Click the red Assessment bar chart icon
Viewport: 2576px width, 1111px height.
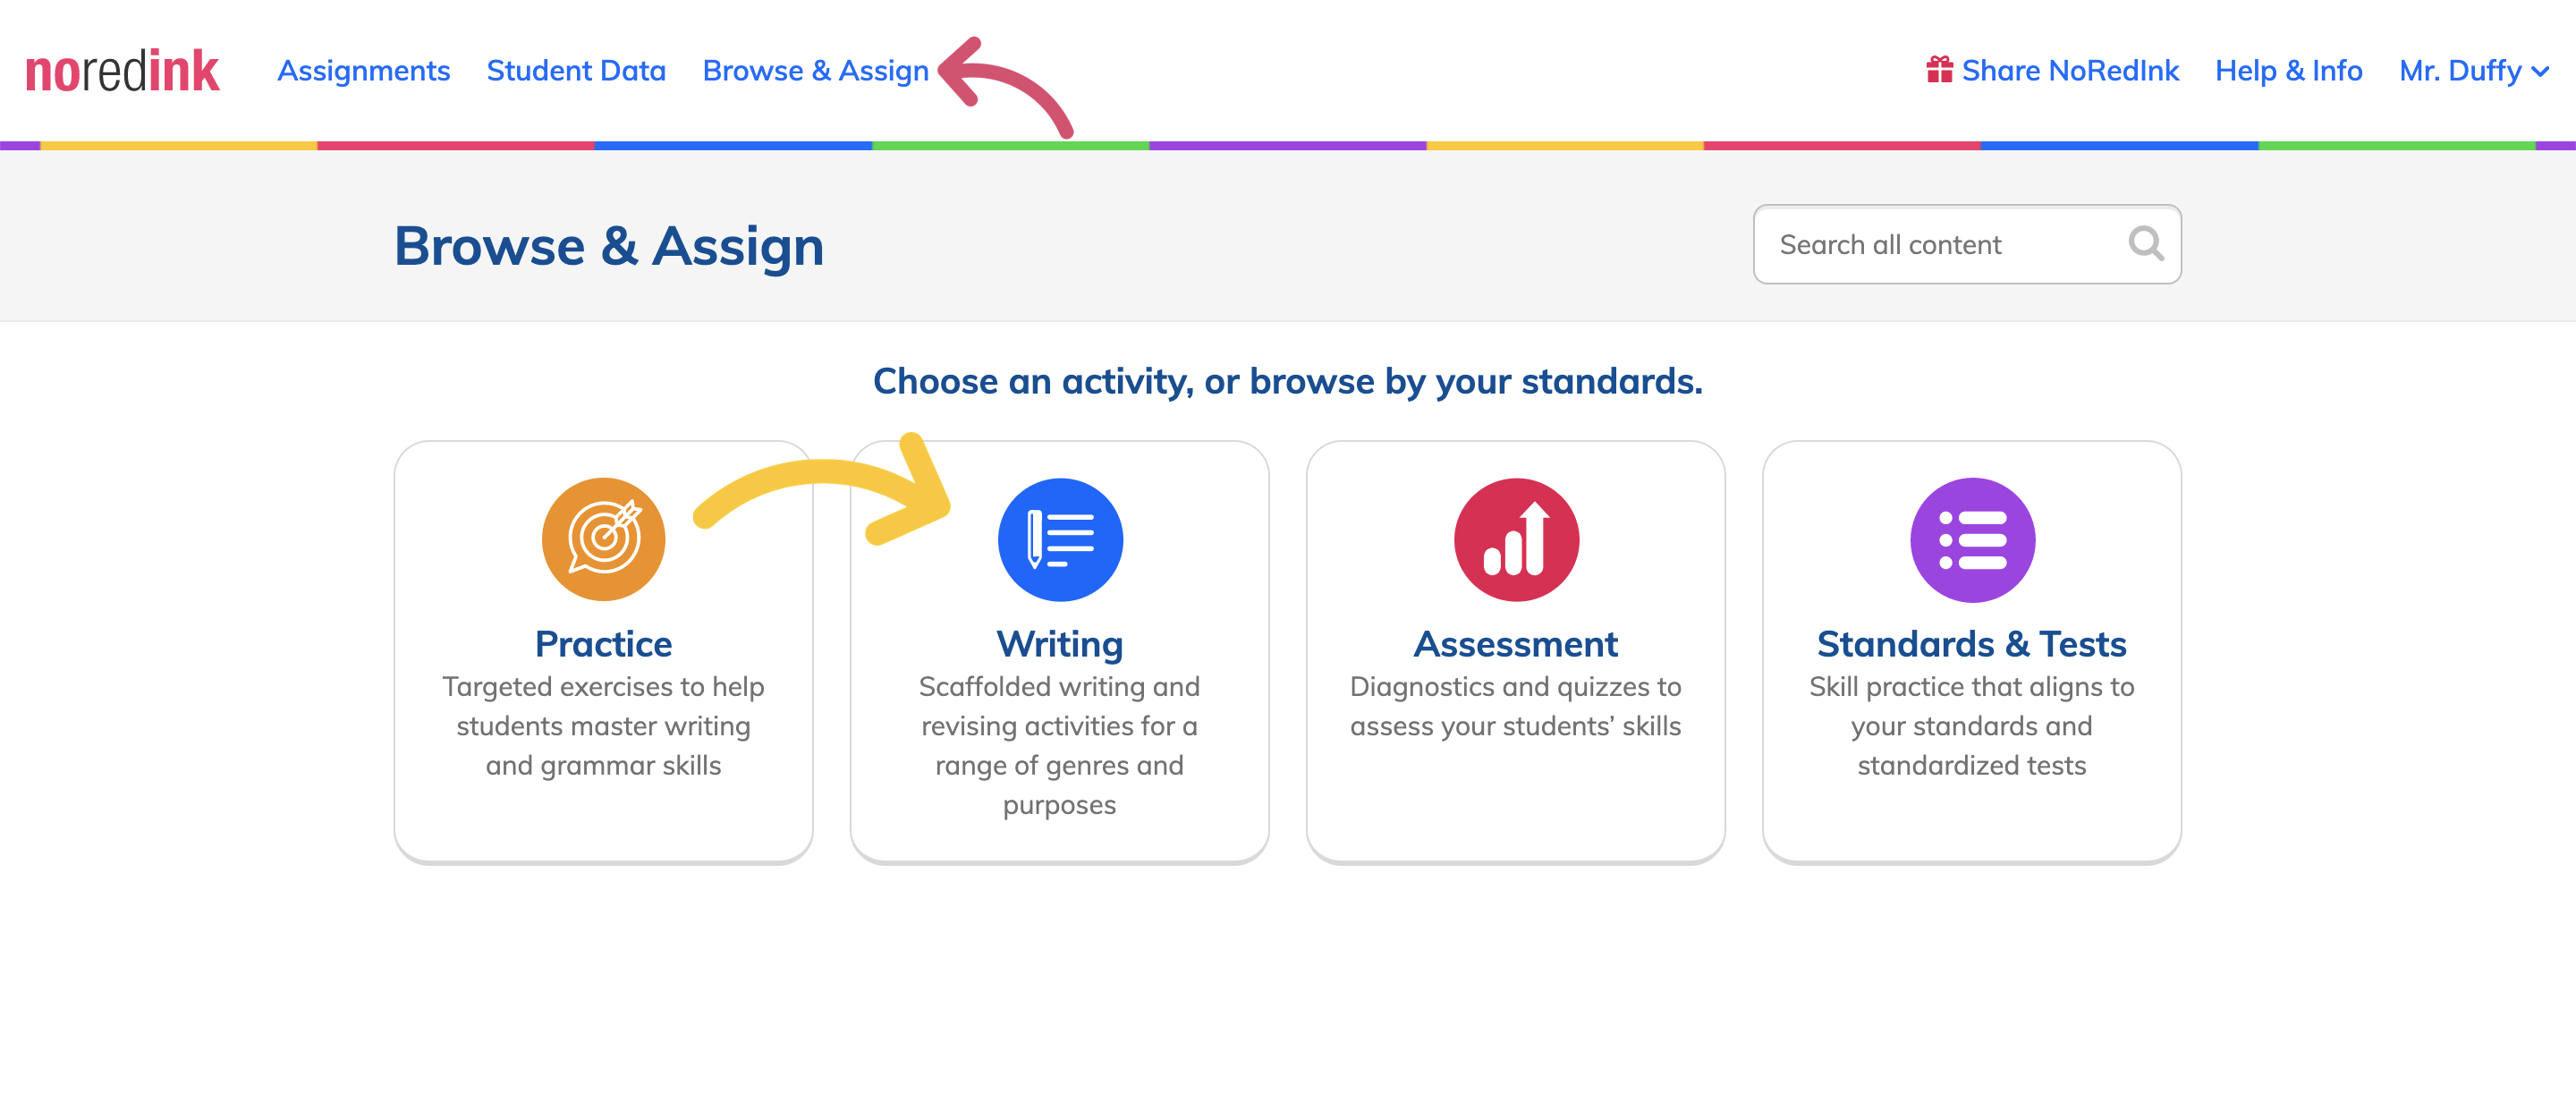tap(1516, 540)
